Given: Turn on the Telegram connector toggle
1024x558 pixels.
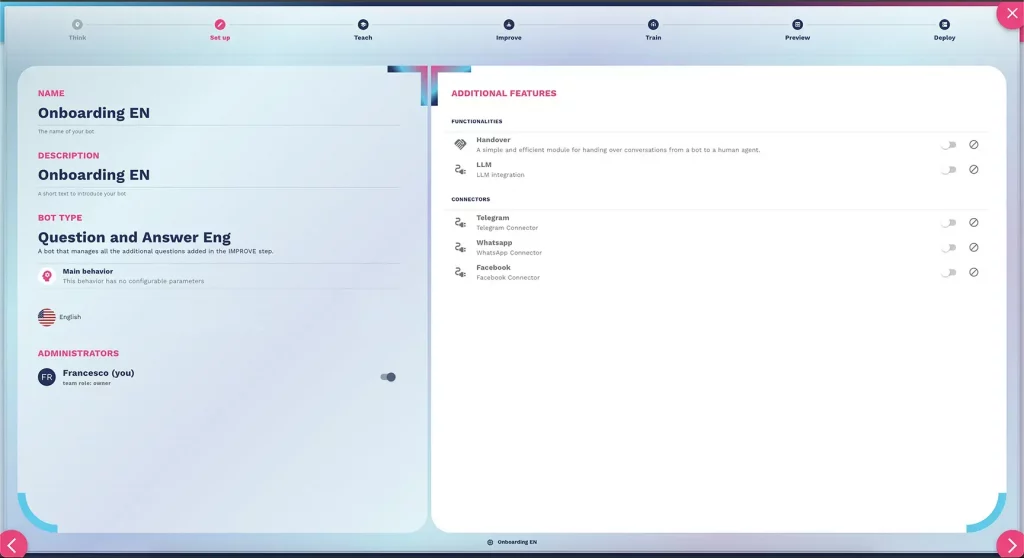Looking at the screenshot, I should coord(949,223).
